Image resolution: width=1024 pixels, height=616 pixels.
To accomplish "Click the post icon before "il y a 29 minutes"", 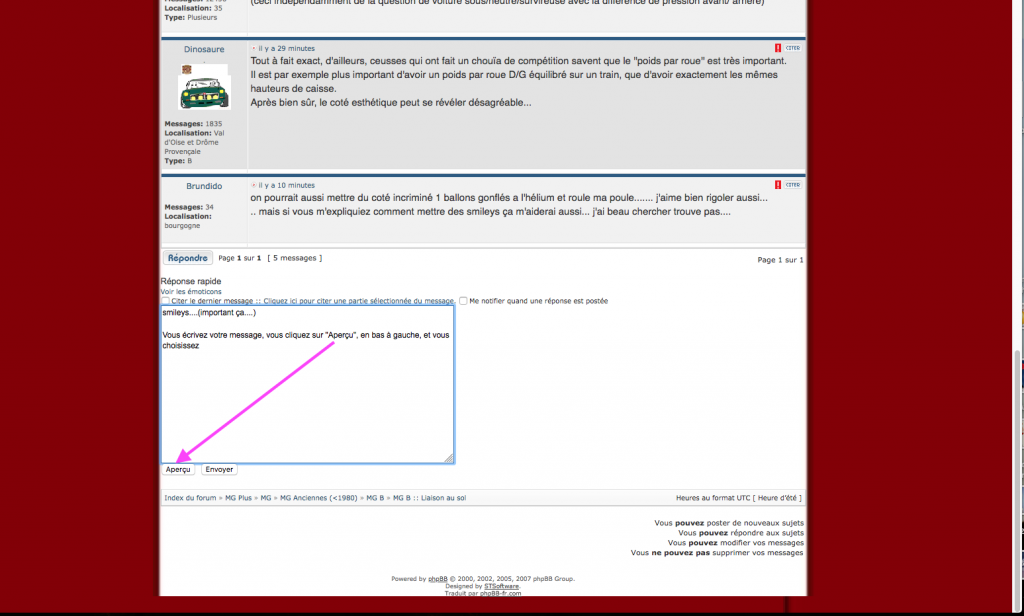I will [254, 48].
